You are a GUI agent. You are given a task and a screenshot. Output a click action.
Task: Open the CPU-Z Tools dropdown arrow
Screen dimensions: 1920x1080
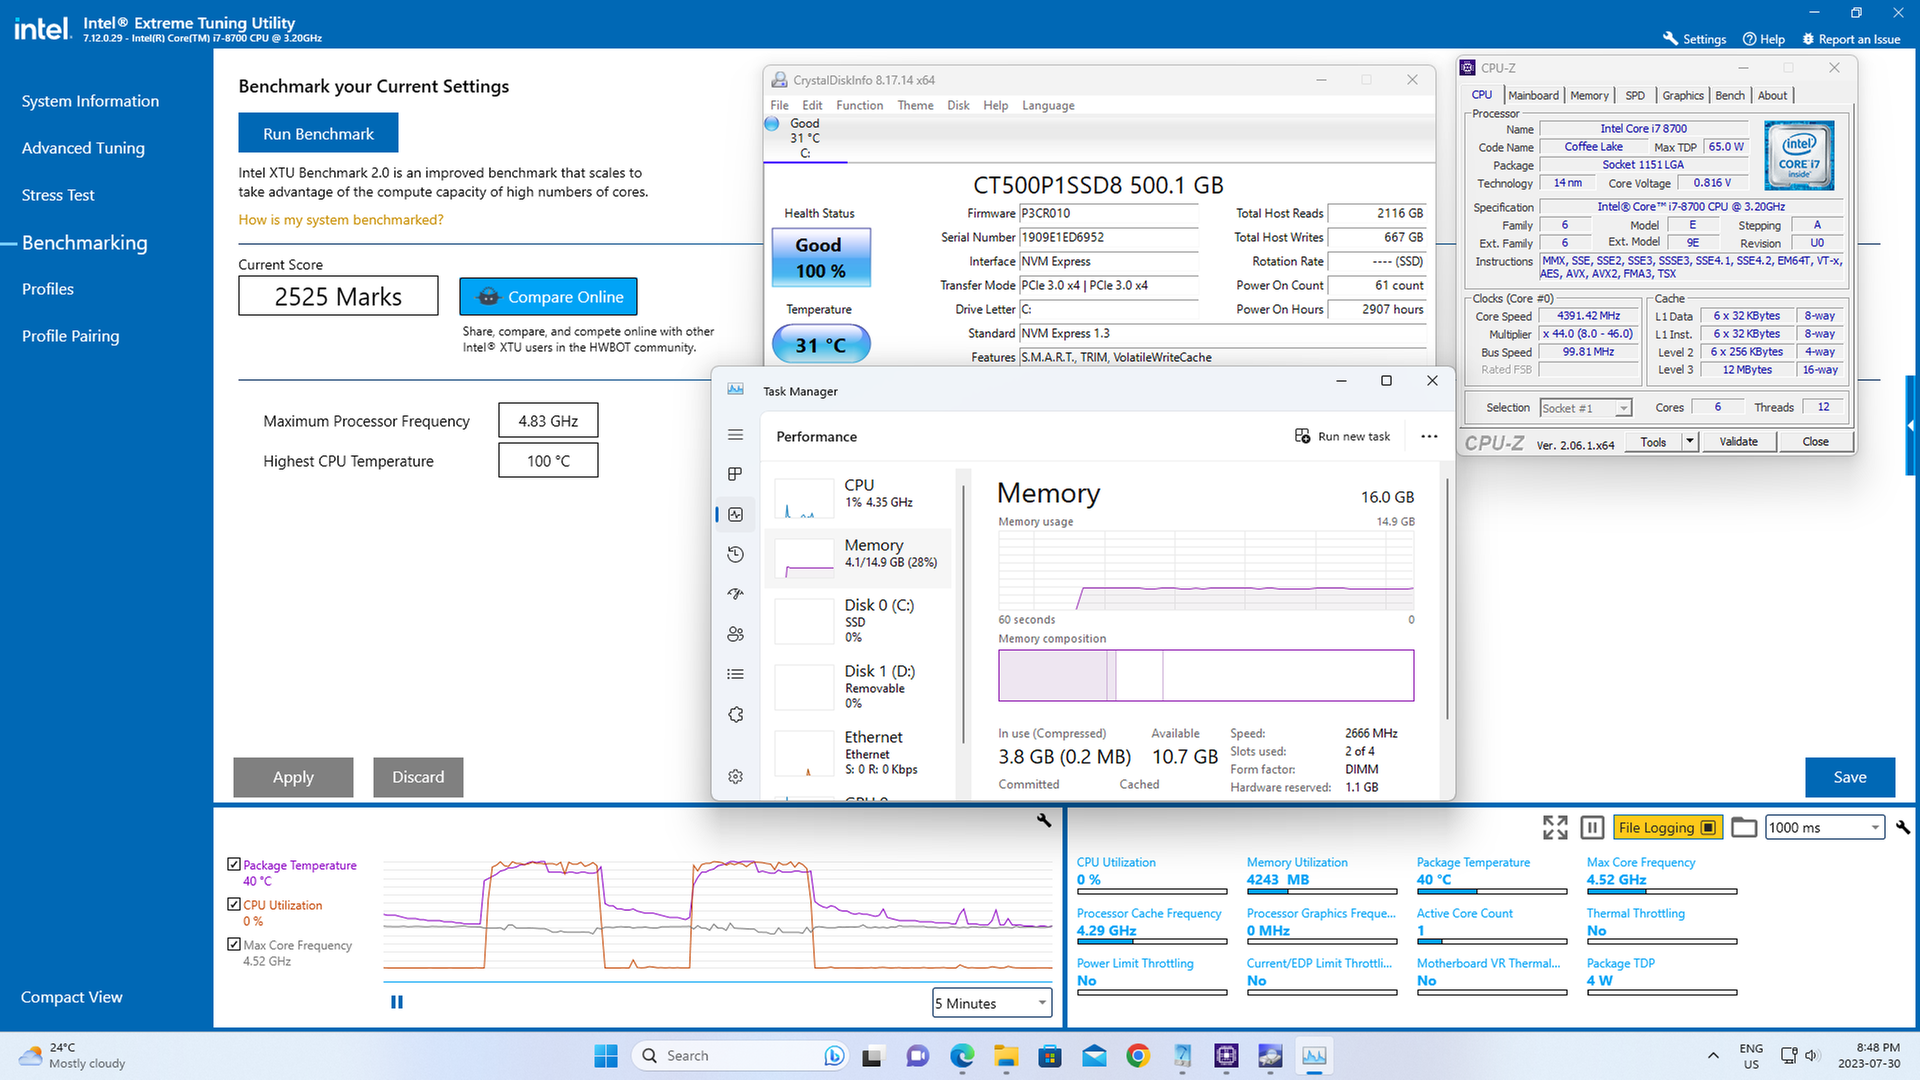pos(1690,441)
